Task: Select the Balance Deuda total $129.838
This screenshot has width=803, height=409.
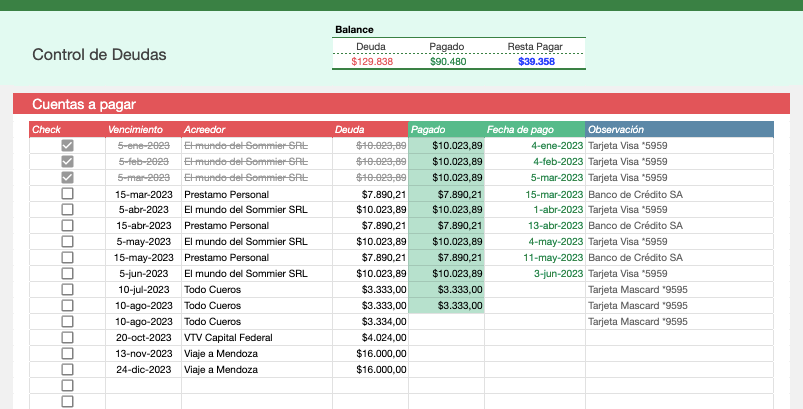Action: (372, 62)
